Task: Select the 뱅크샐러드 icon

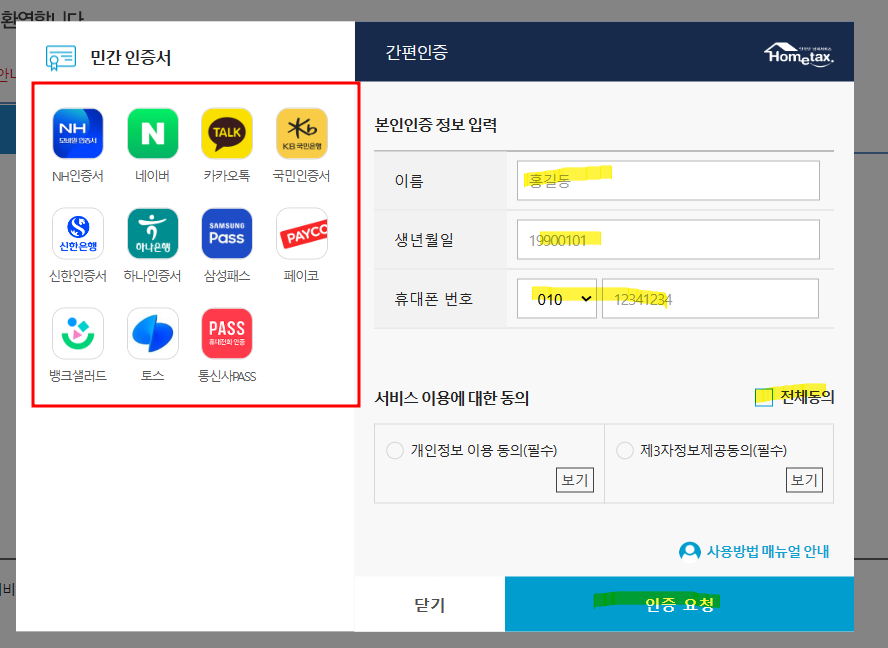Action: [78, 334]
